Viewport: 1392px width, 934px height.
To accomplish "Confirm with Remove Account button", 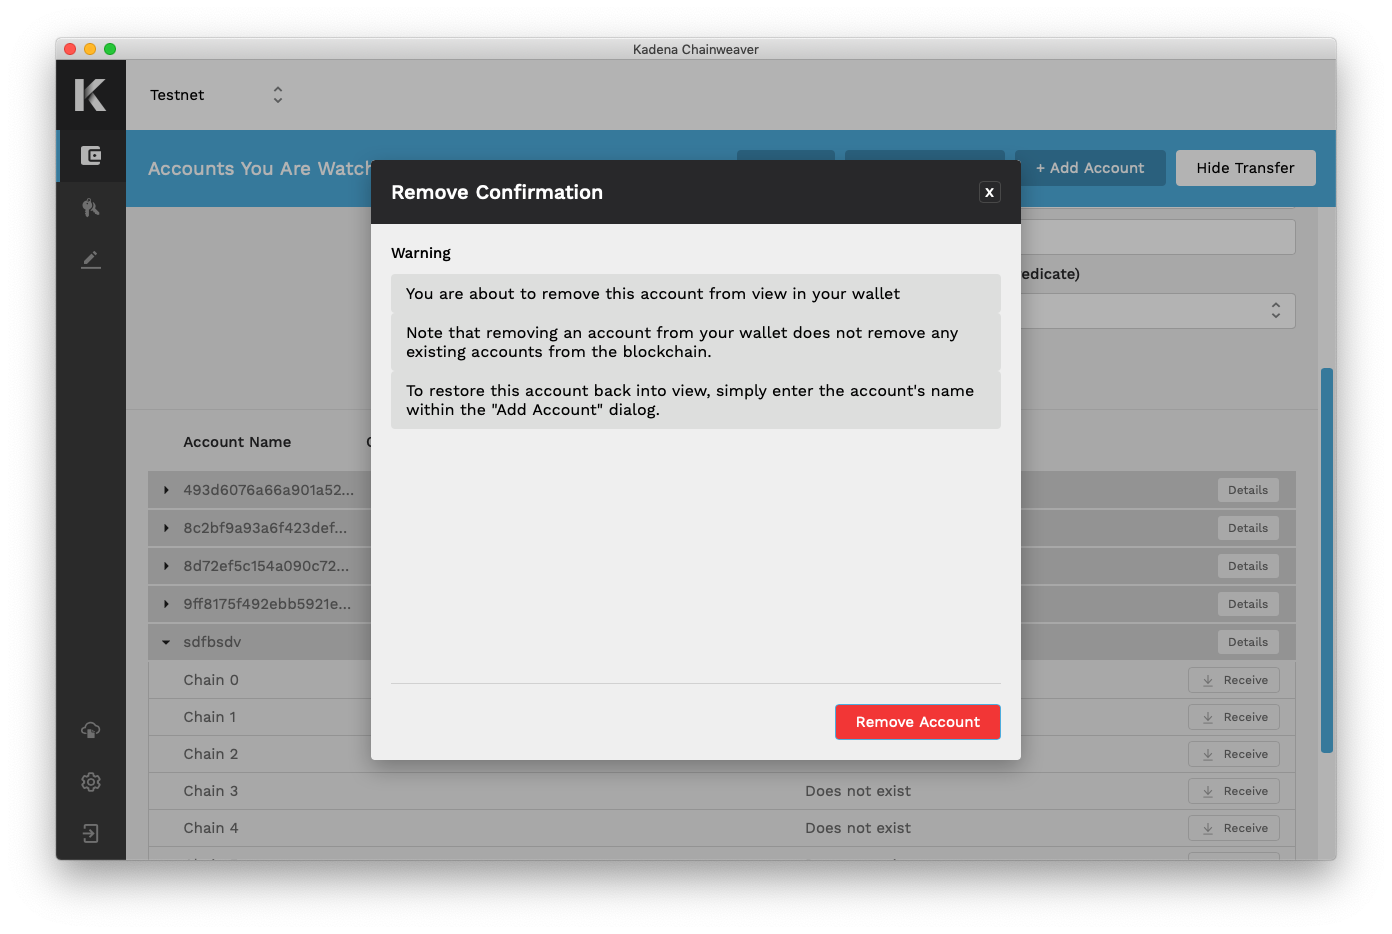I will tap(917, 722).
